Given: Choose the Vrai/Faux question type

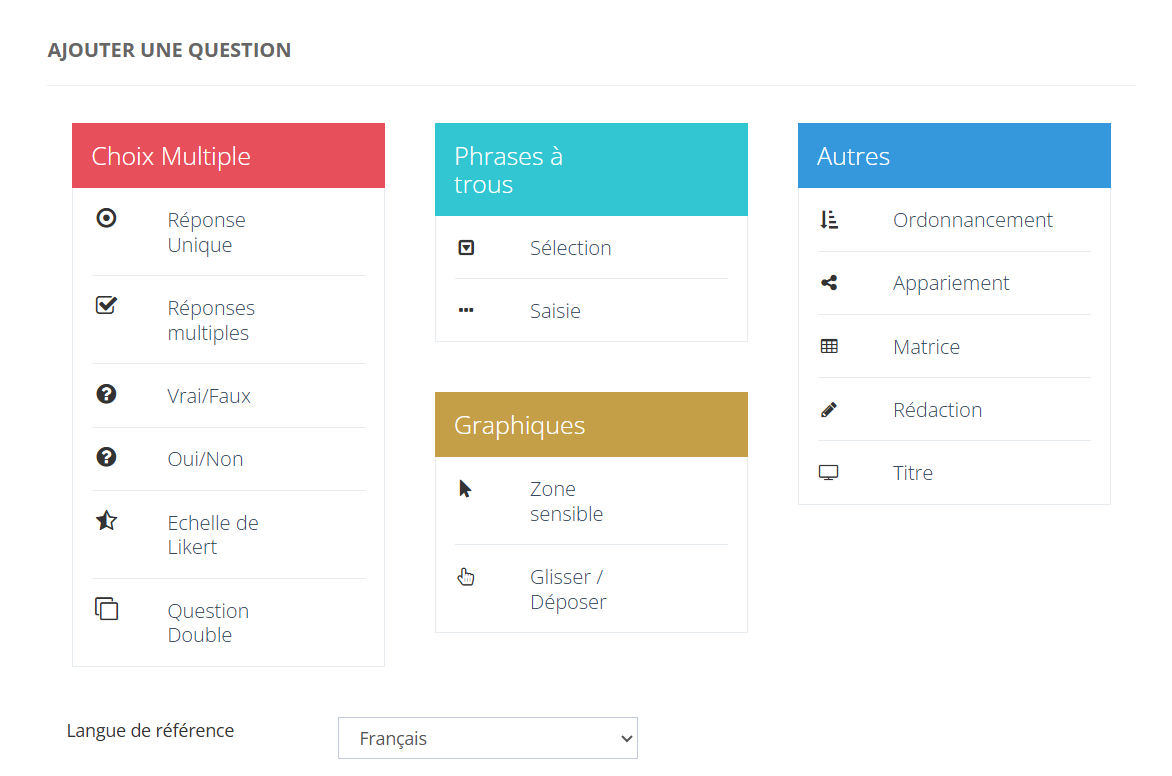Looking at the screenshot, I should coord(209,396).
